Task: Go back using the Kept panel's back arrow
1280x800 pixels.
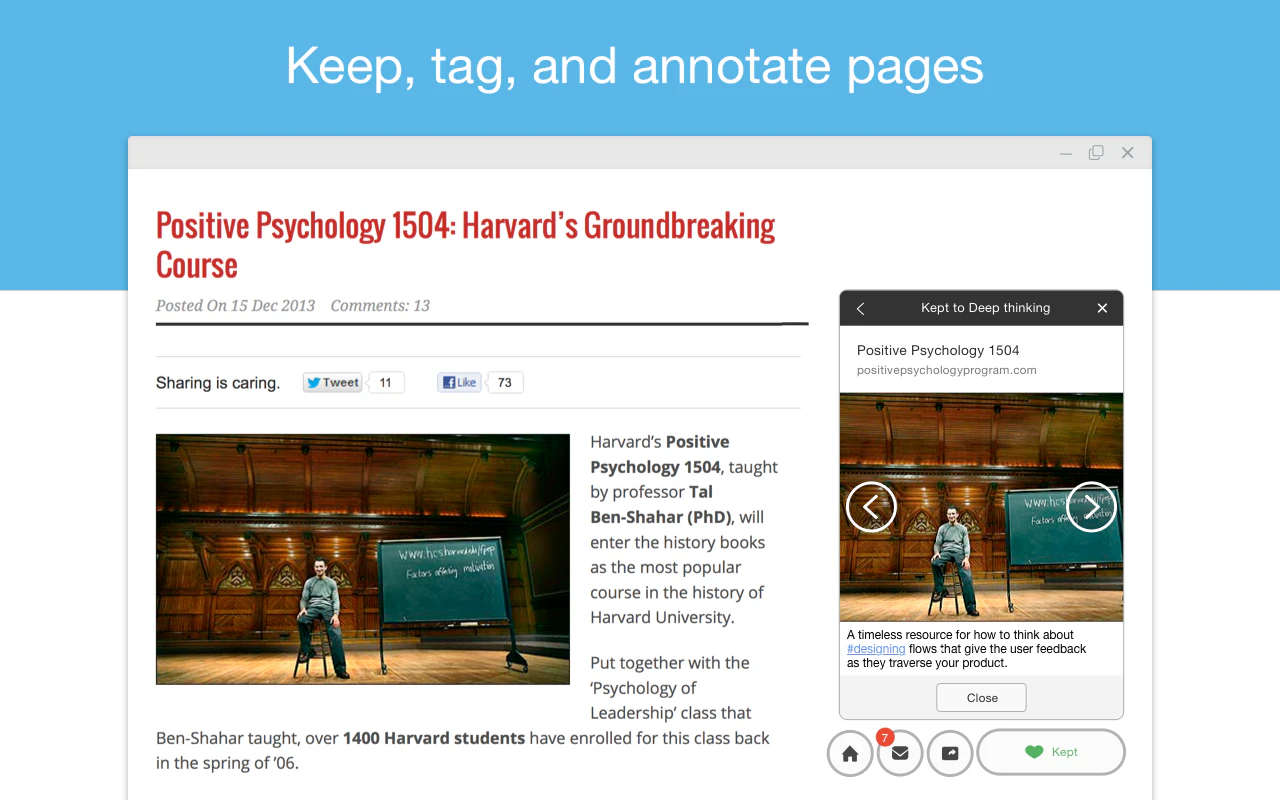Action: [x=860, y=308]
